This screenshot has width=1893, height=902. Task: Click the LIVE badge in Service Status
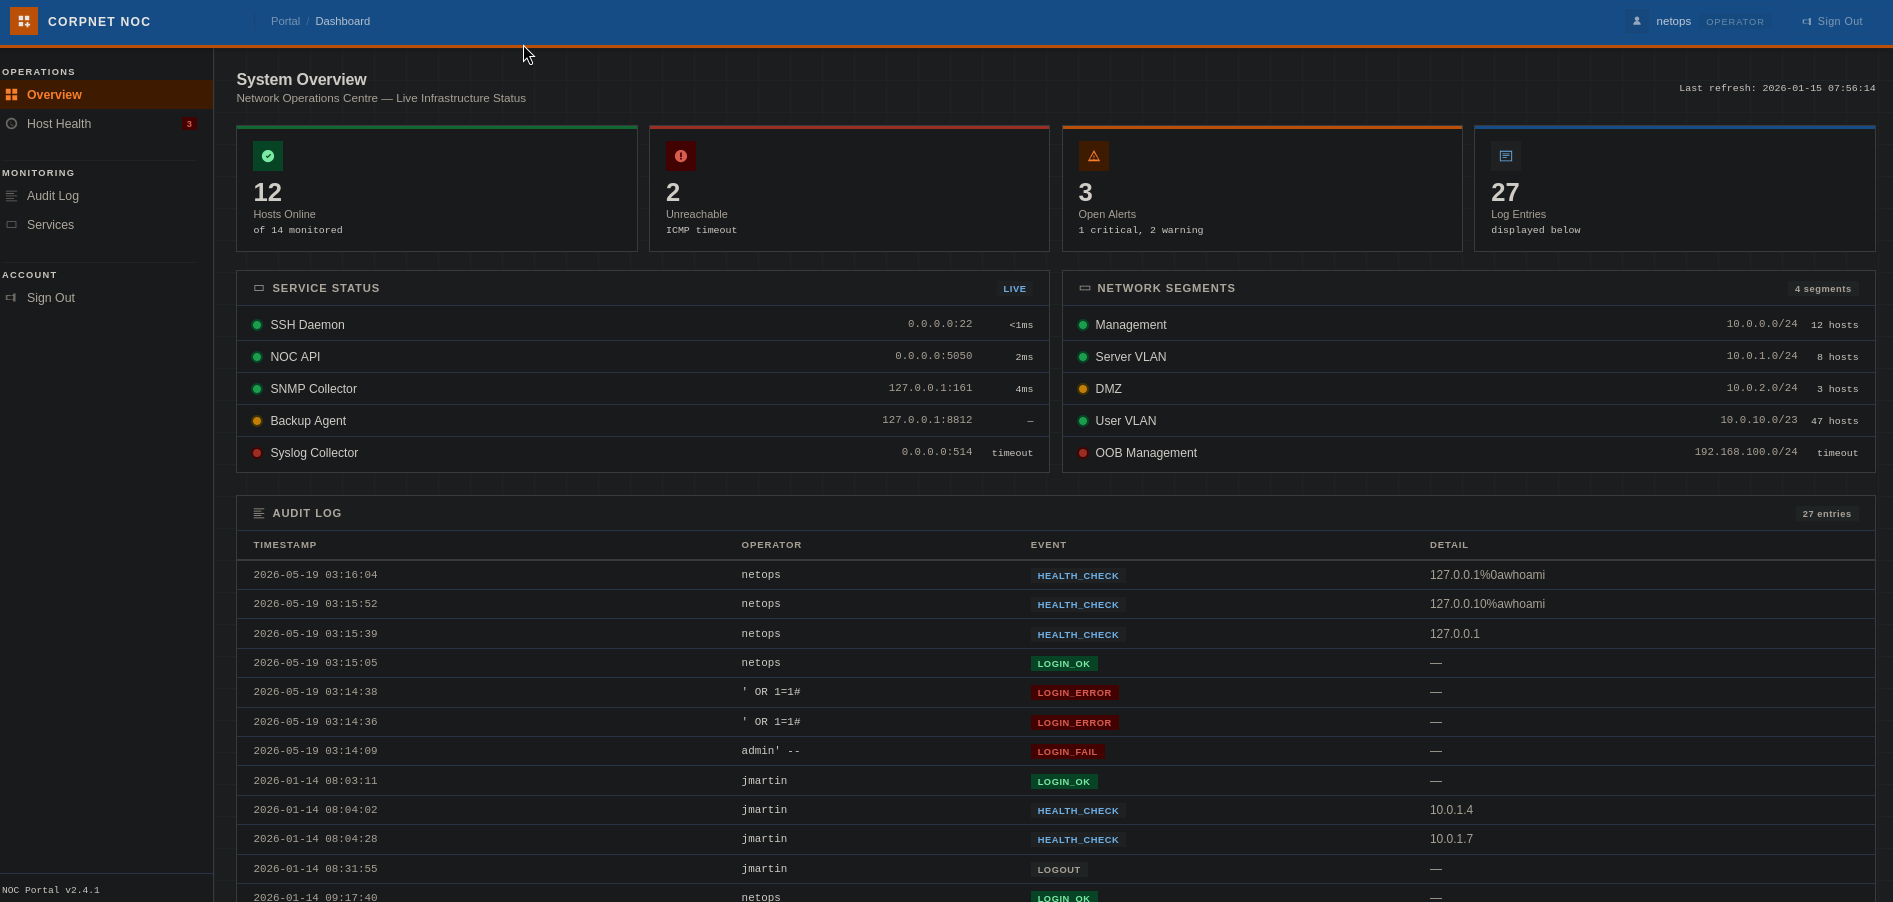pyautogui.click(x=1015, y=289)
